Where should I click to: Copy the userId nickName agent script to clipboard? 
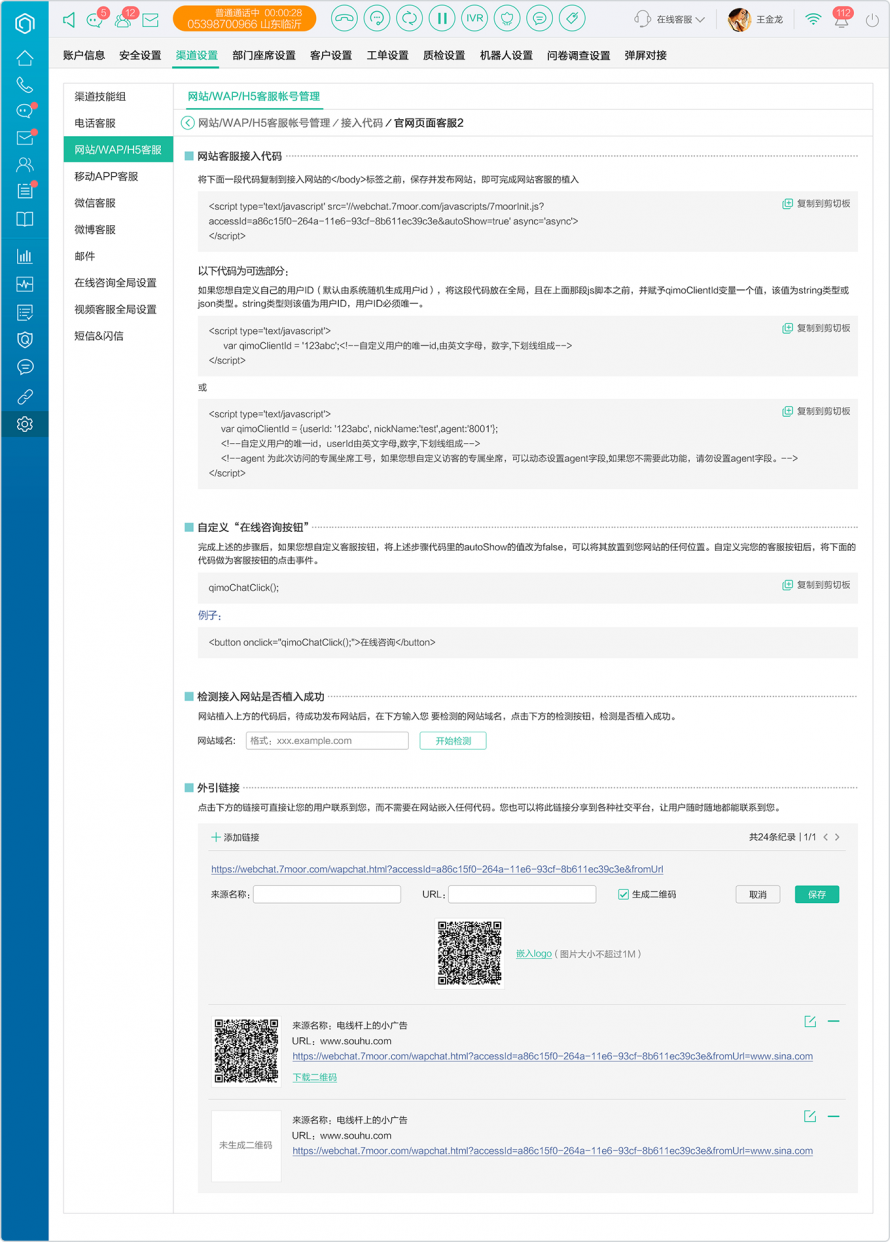coord(816,411)
